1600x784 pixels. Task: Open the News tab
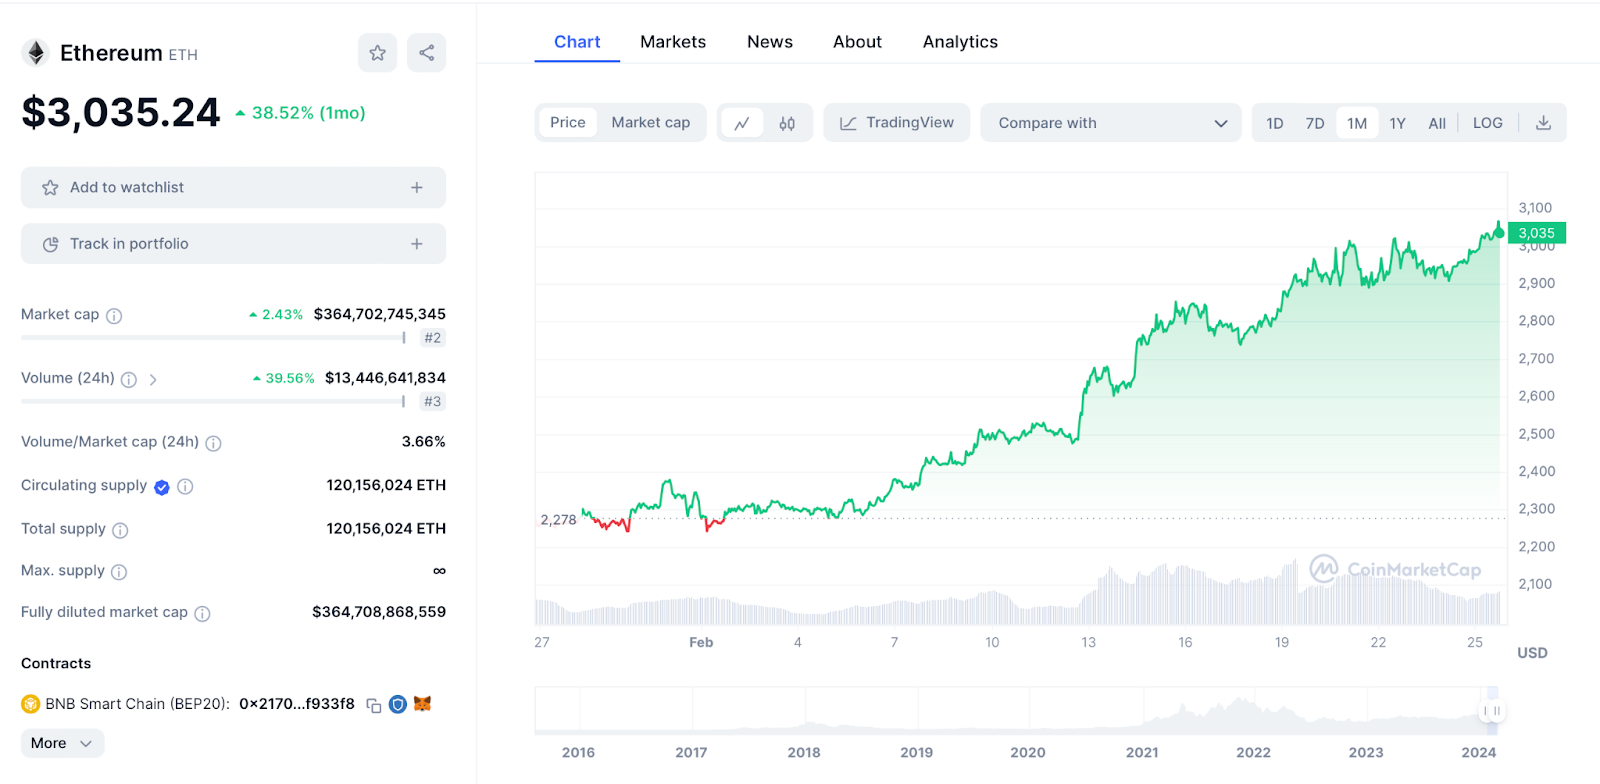click(x=770, y=42)
